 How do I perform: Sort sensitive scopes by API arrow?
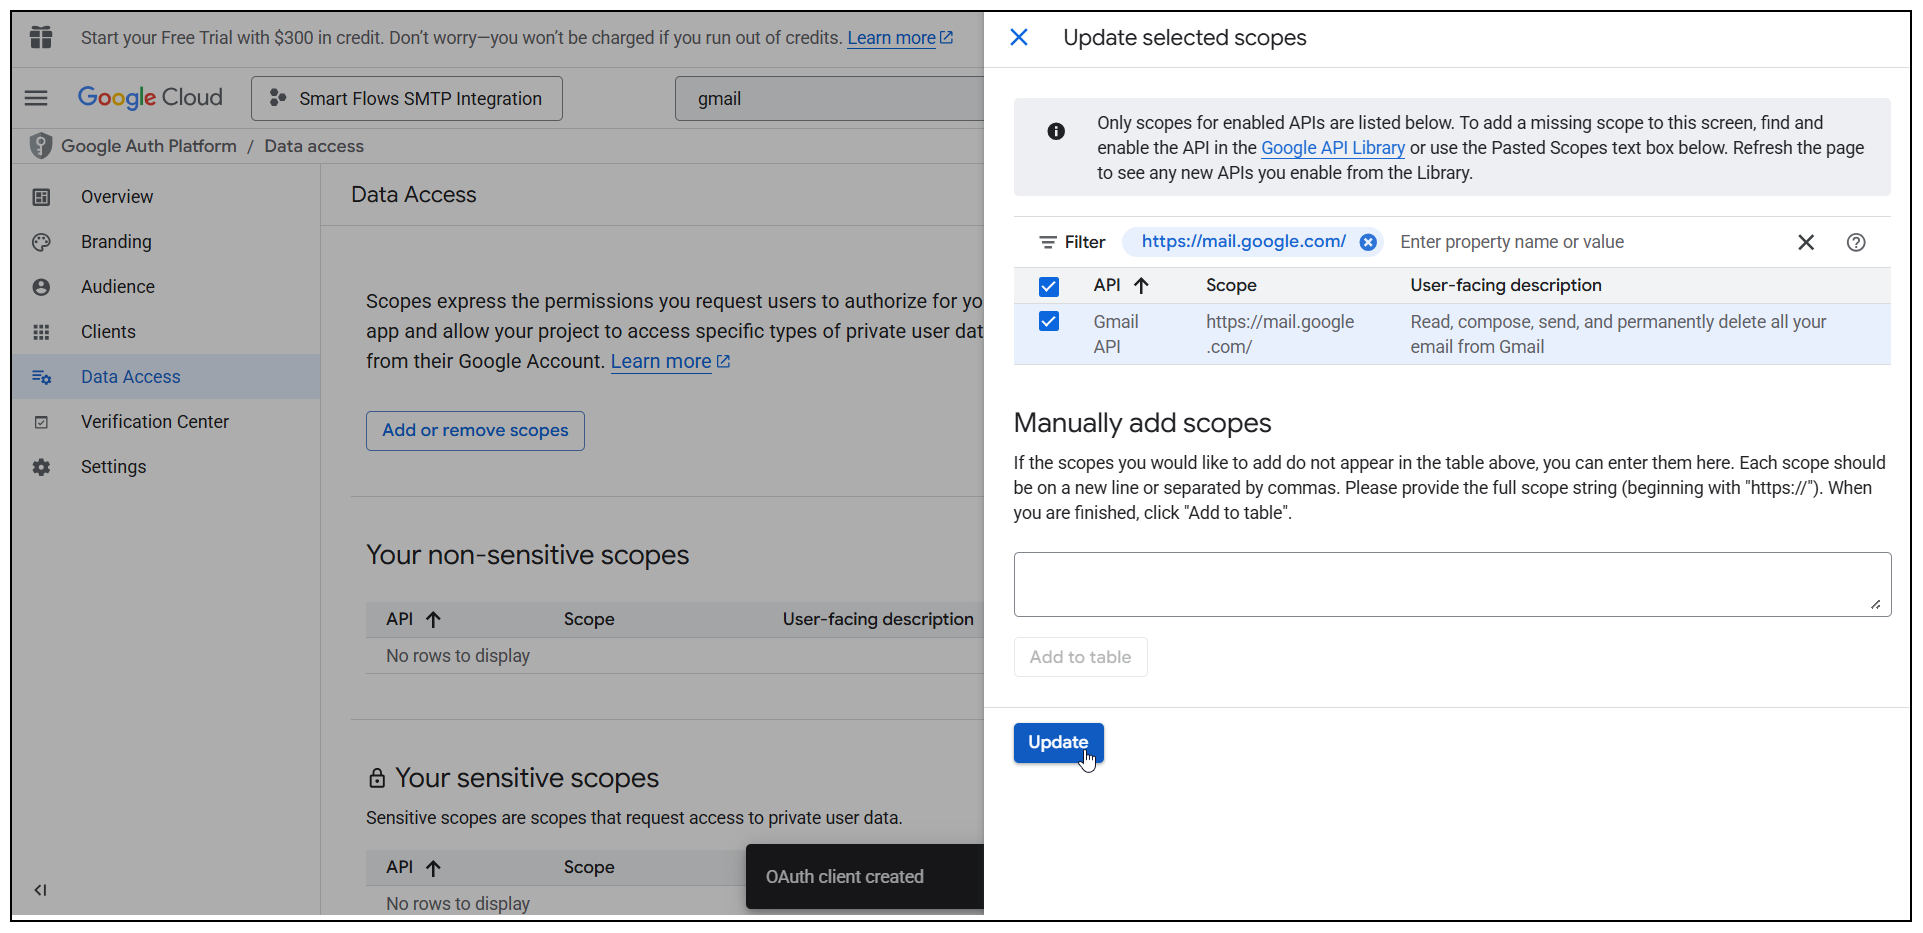[x=433, y=868]
